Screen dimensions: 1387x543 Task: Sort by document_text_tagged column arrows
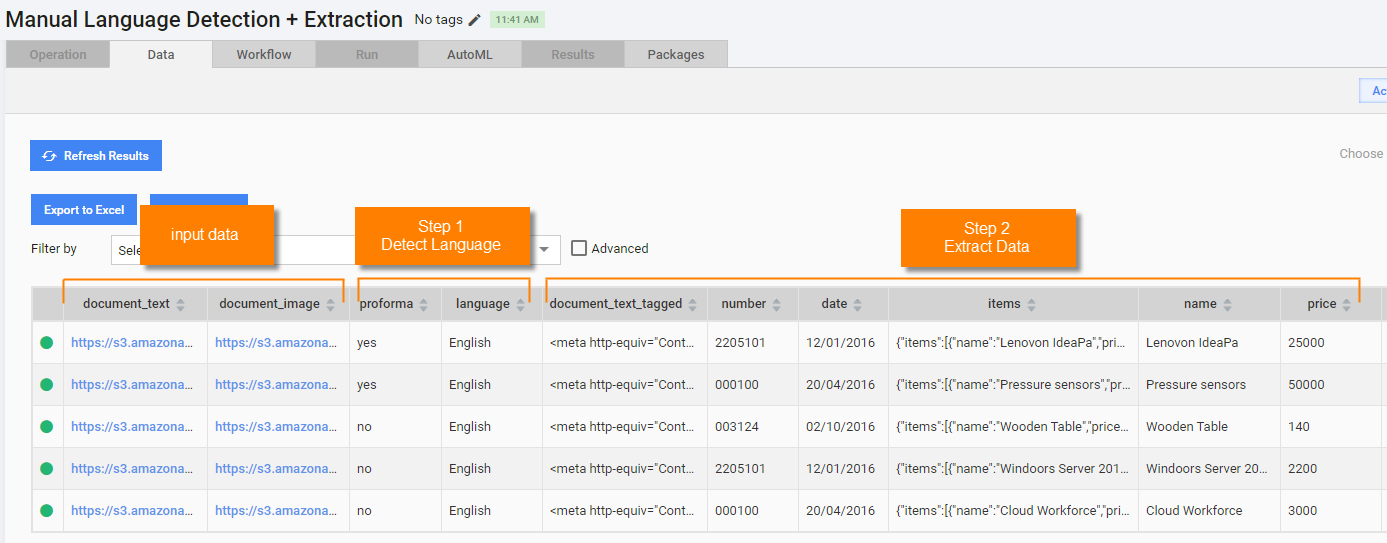click(692, 304)
